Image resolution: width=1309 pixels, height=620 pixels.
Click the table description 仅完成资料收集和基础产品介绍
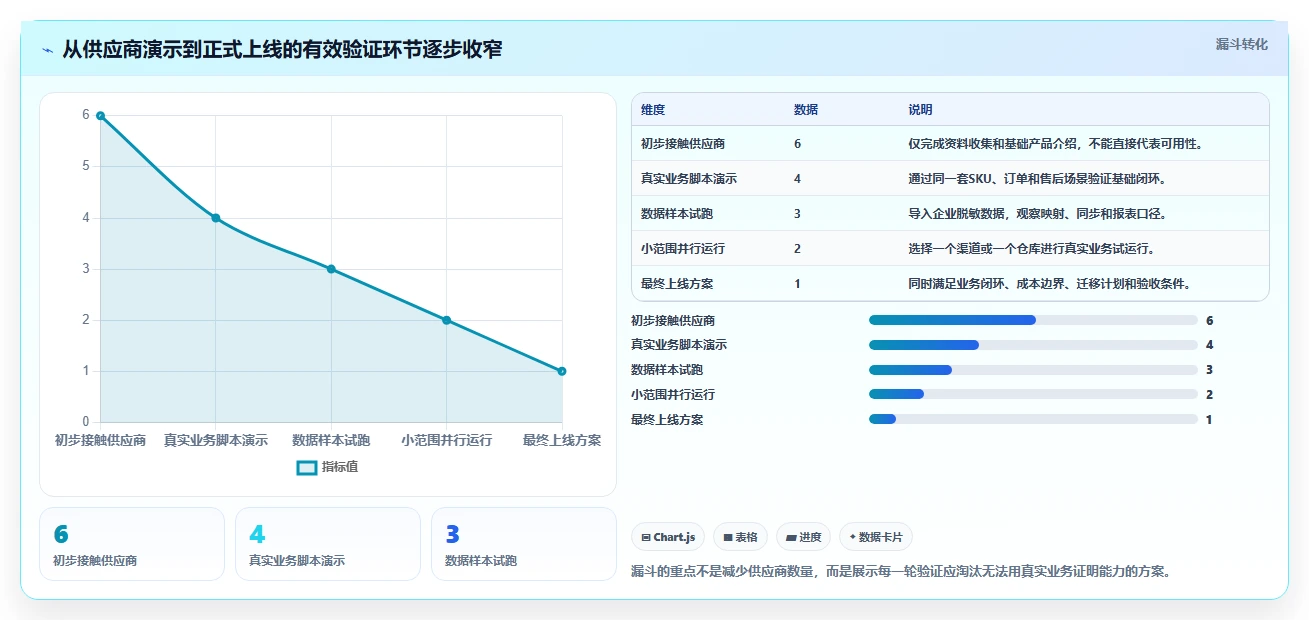(1055, 144)
